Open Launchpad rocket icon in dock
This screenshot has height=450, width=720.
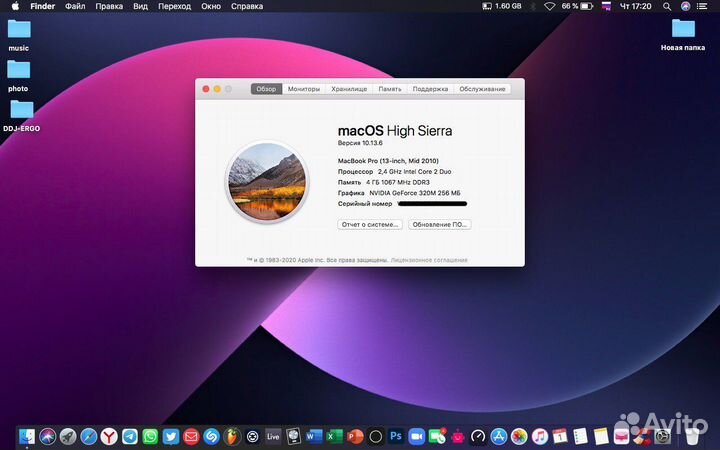pos(68,436)
